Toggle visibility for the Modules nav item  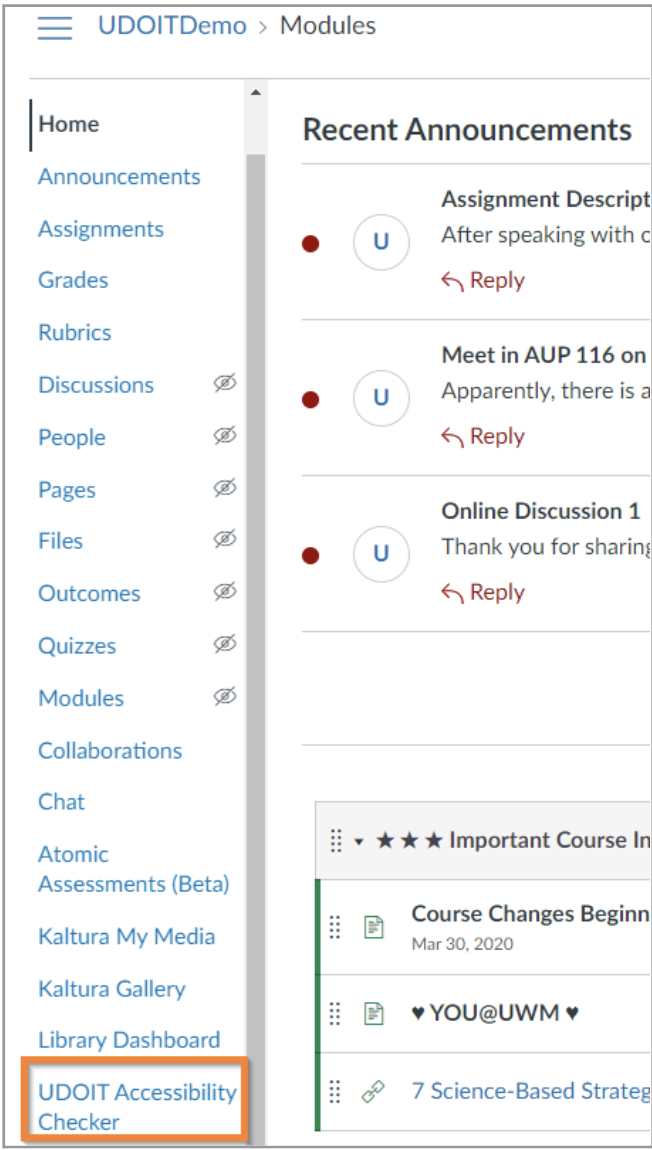pyautogui.click(x=225, y=697)
